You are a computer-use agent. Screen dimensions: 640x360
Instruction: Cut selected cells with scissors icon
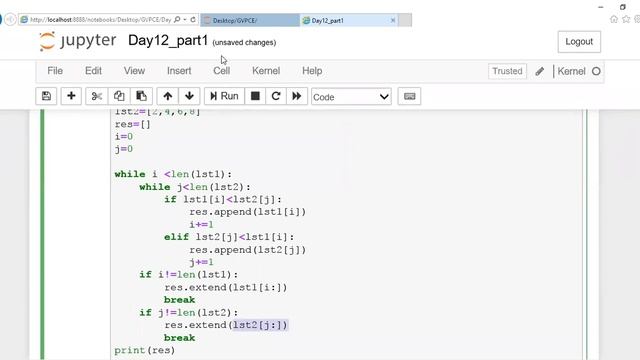pyautogui.click(x=97, y=96)
